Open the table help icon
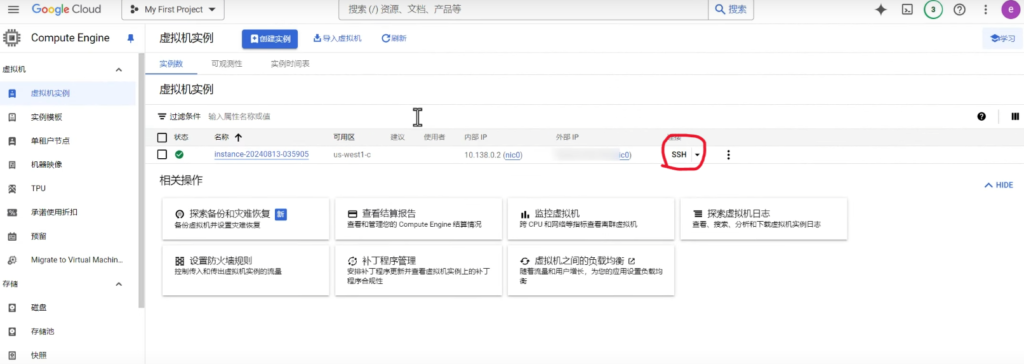 point(981,116)
